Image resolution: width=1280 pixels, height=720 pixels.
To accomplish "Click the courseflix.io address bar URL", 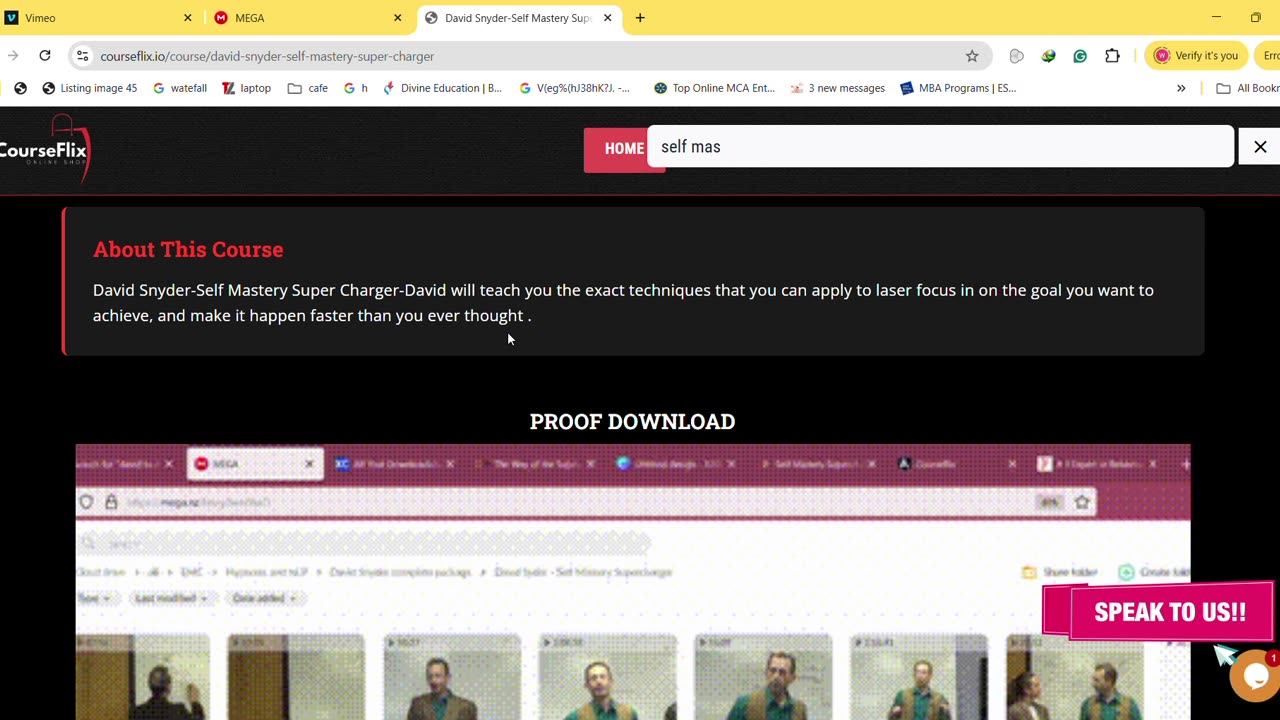I will click(x=267, y=56).
